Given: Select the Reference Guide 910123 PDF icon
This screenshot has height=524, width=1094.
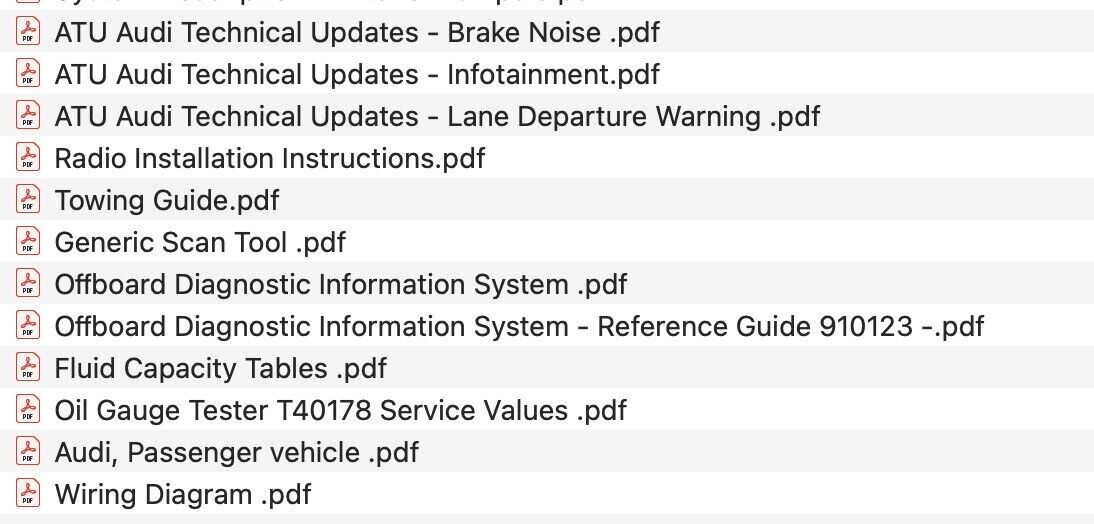Looking at the screenshot, I should [x=29, y=327].
